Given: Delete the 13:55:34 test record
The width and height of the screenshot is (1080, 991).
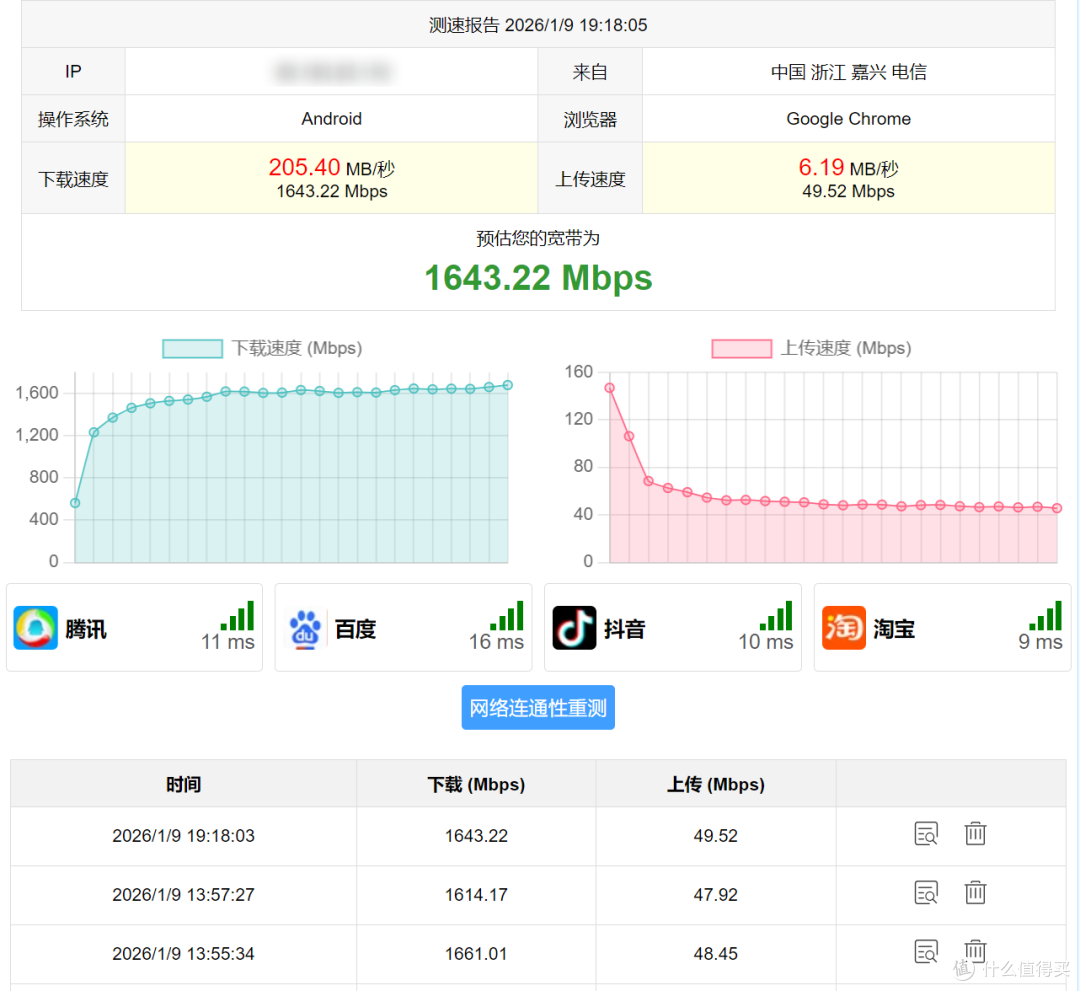Looking at the screenshot, I should tap(975, 951).
